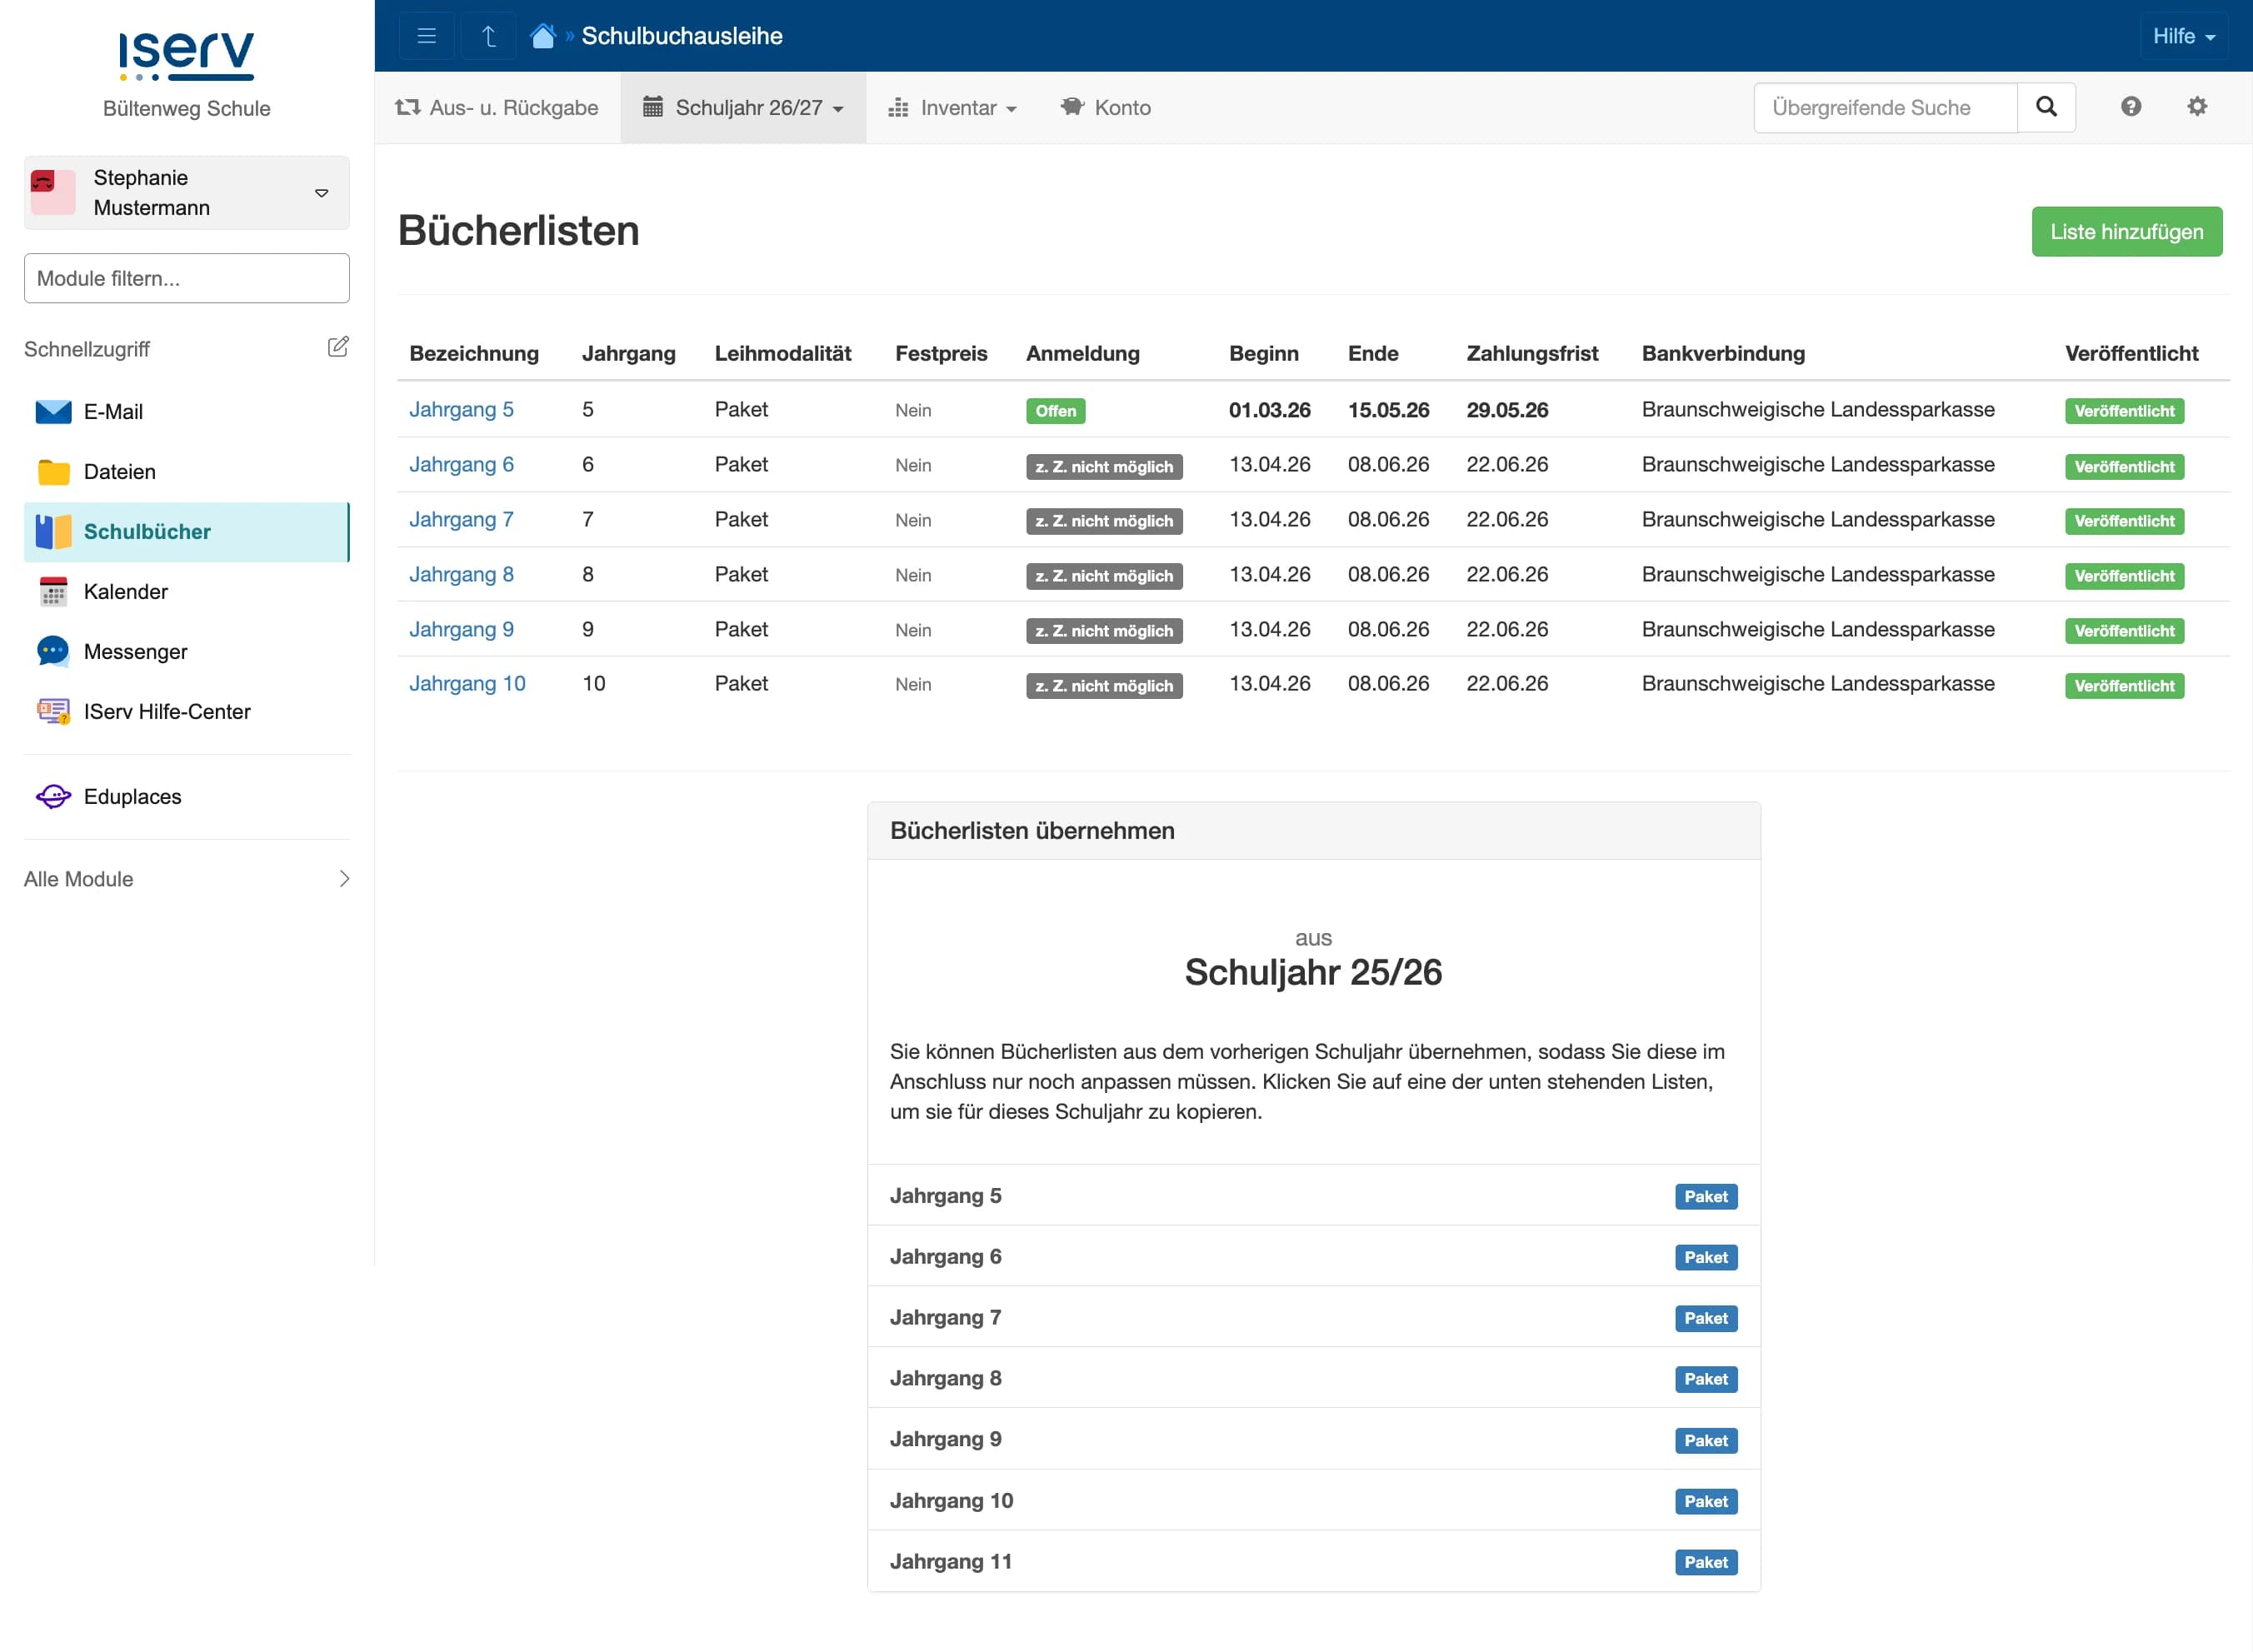The image size is (2253, 1652).
Task: Click the search magnifier icon
Action: click(x=2045, y=107)
